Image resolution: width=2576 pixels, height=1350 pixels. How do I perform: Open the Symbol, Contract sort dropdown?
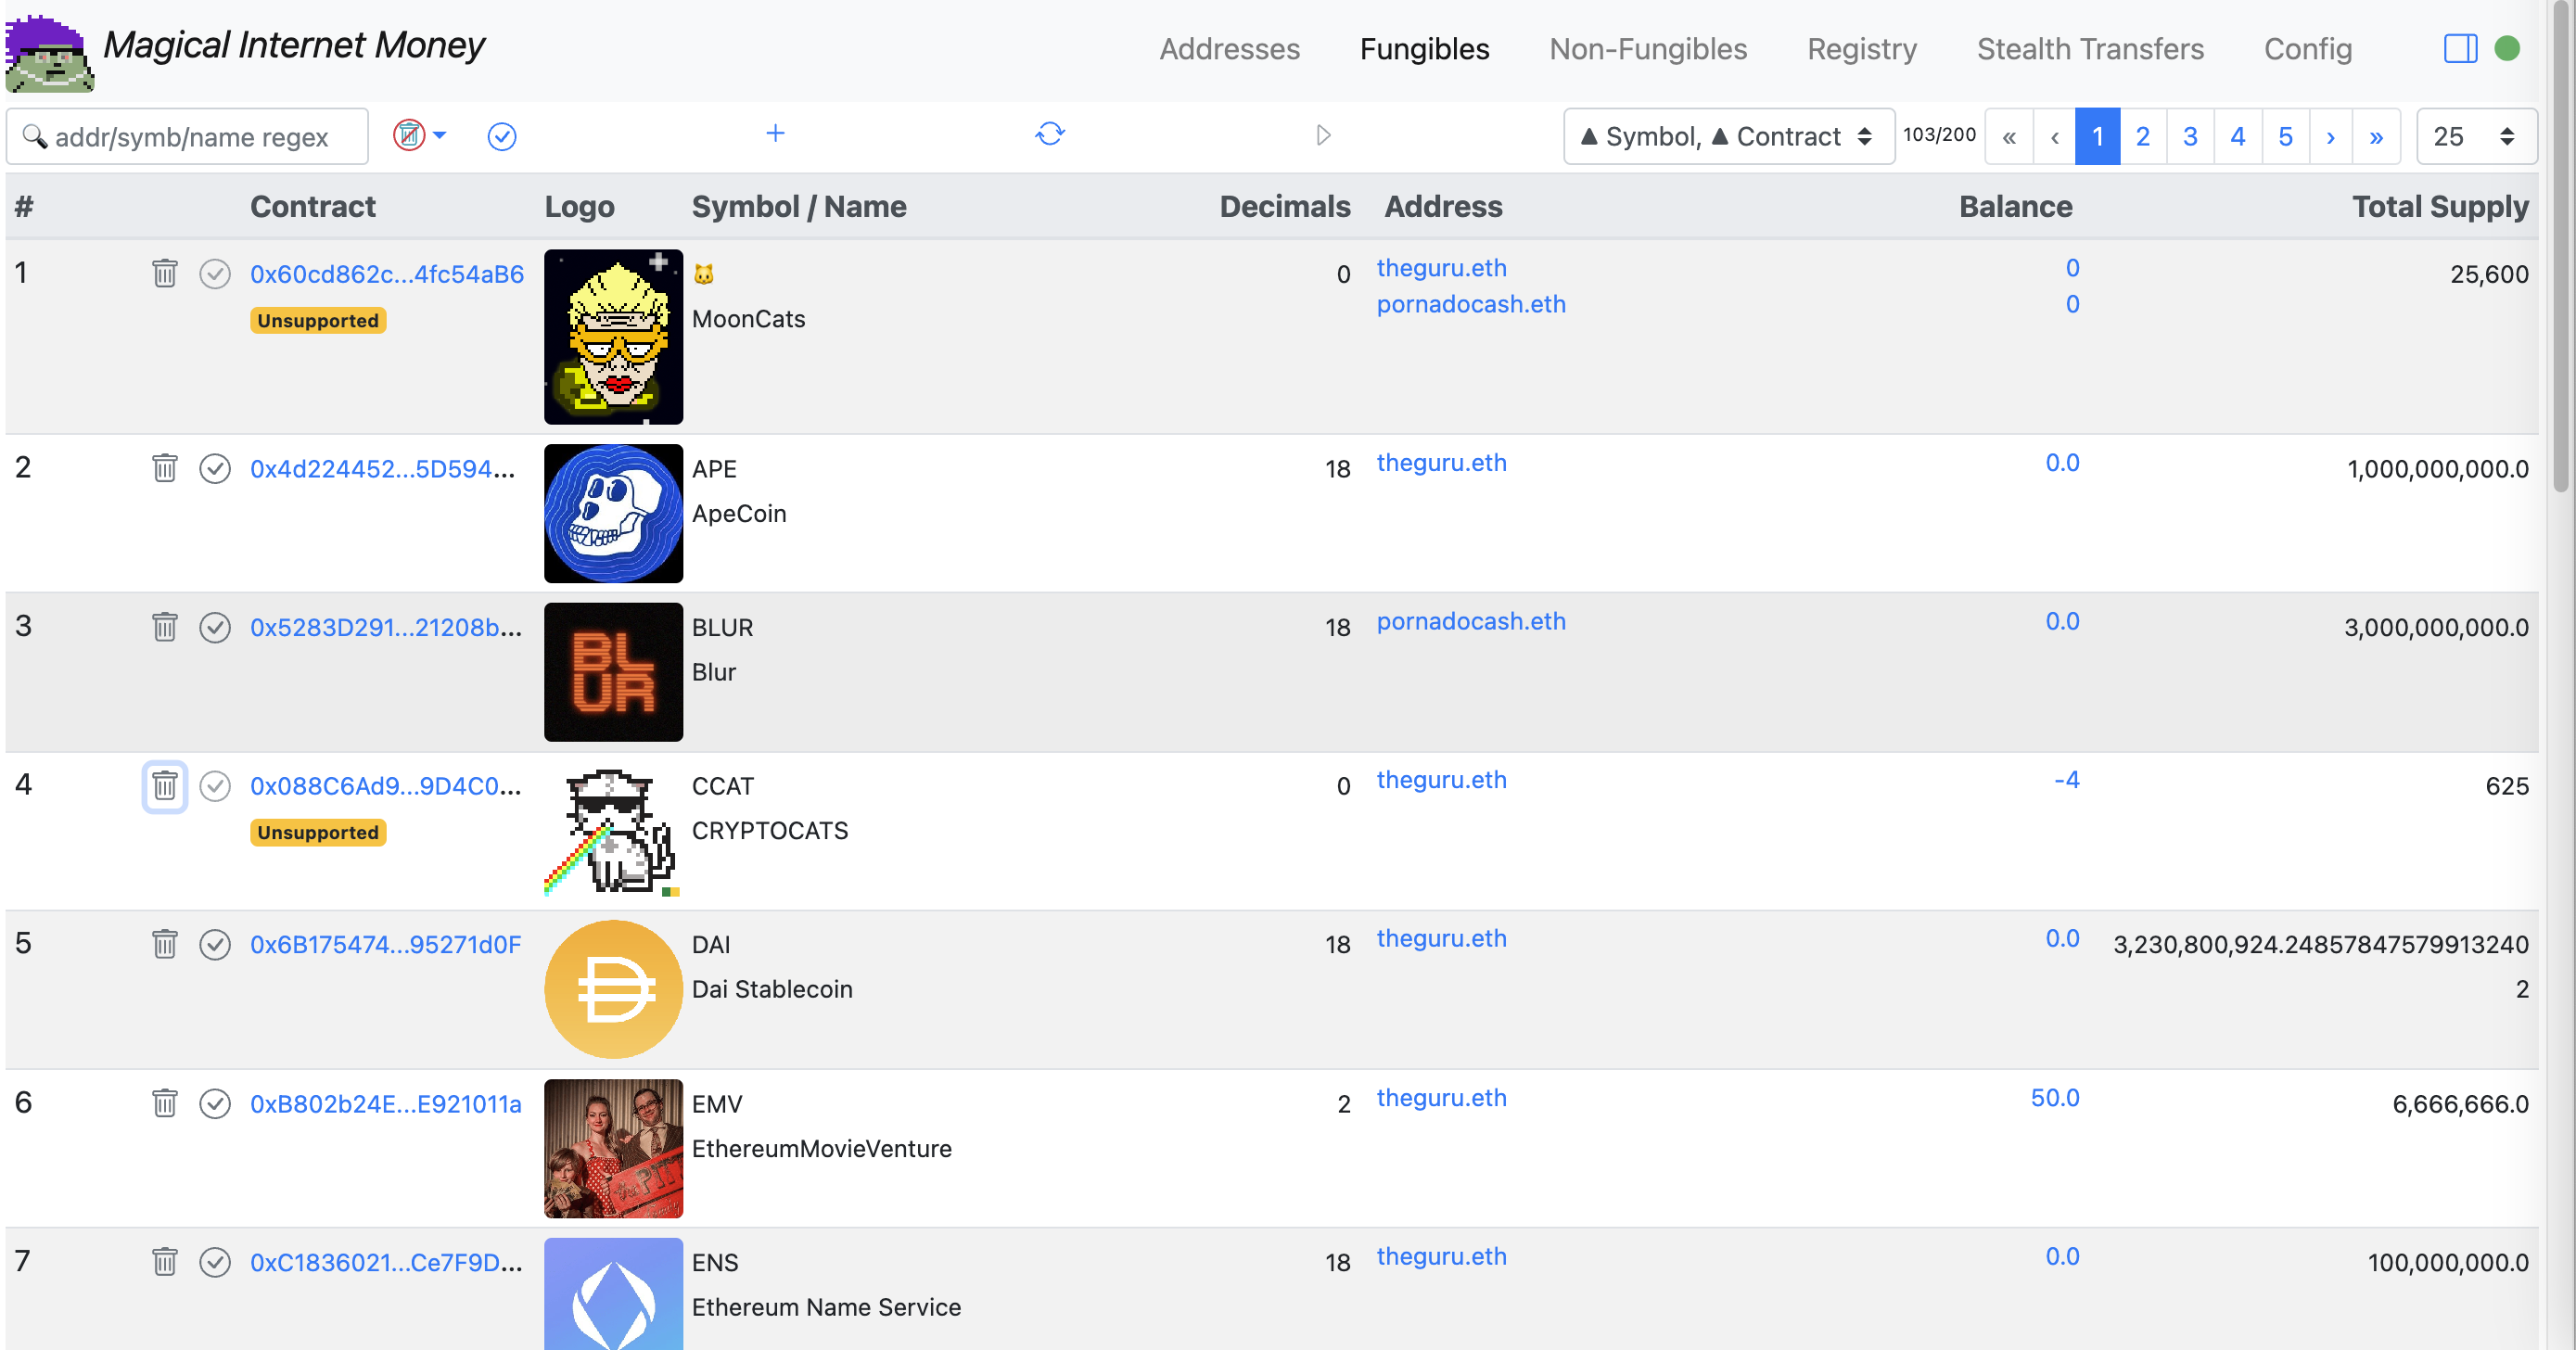point(1727,136)
